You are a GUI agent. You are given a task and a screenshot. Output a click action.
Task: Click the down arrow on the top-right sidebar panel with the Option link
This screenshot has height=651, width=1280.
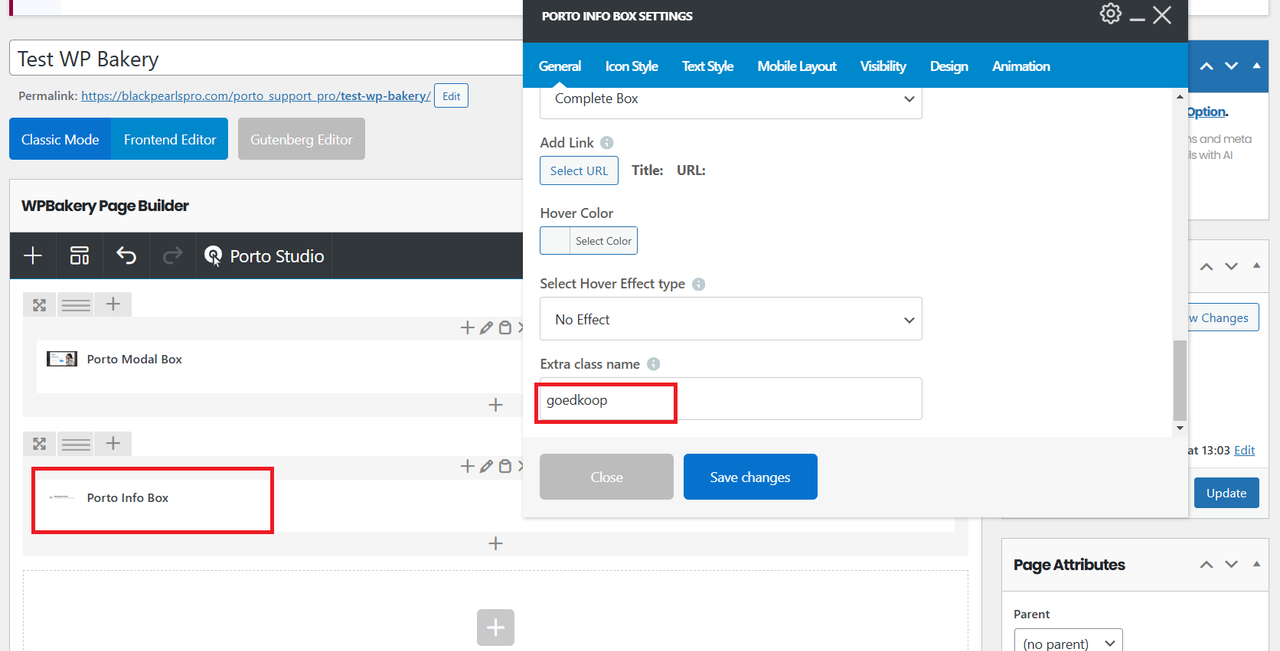click(1231, 66)
